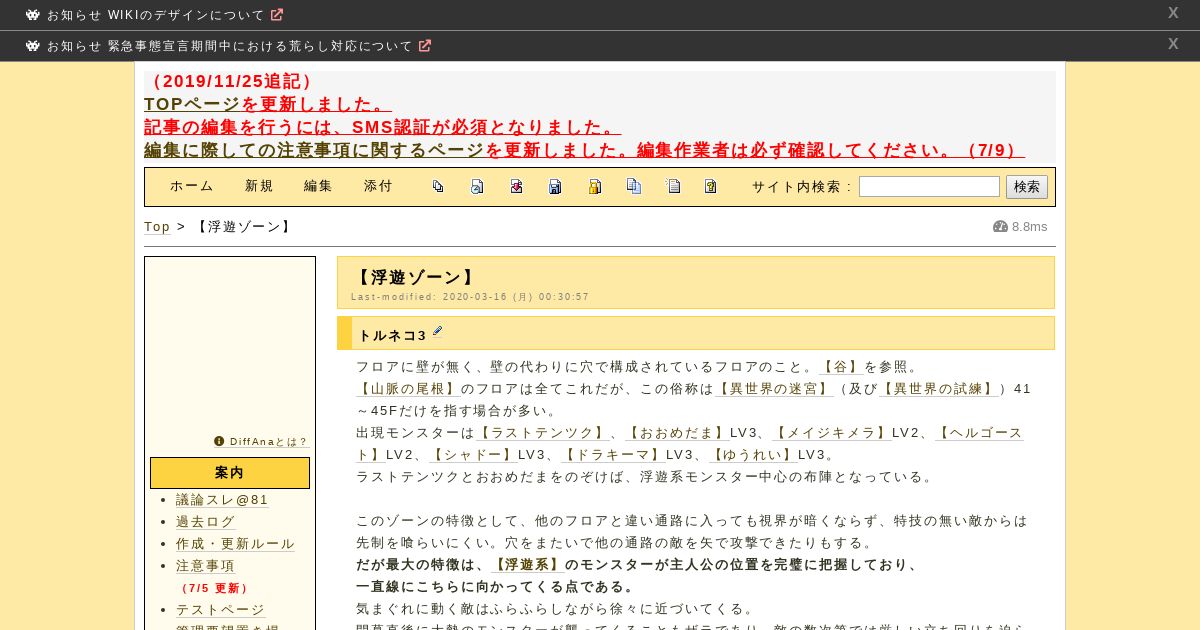The width and height of the screenshot is (1200, 630).
Task: Click the overlapping blue pages icon
Action: (x=634, y=186)
